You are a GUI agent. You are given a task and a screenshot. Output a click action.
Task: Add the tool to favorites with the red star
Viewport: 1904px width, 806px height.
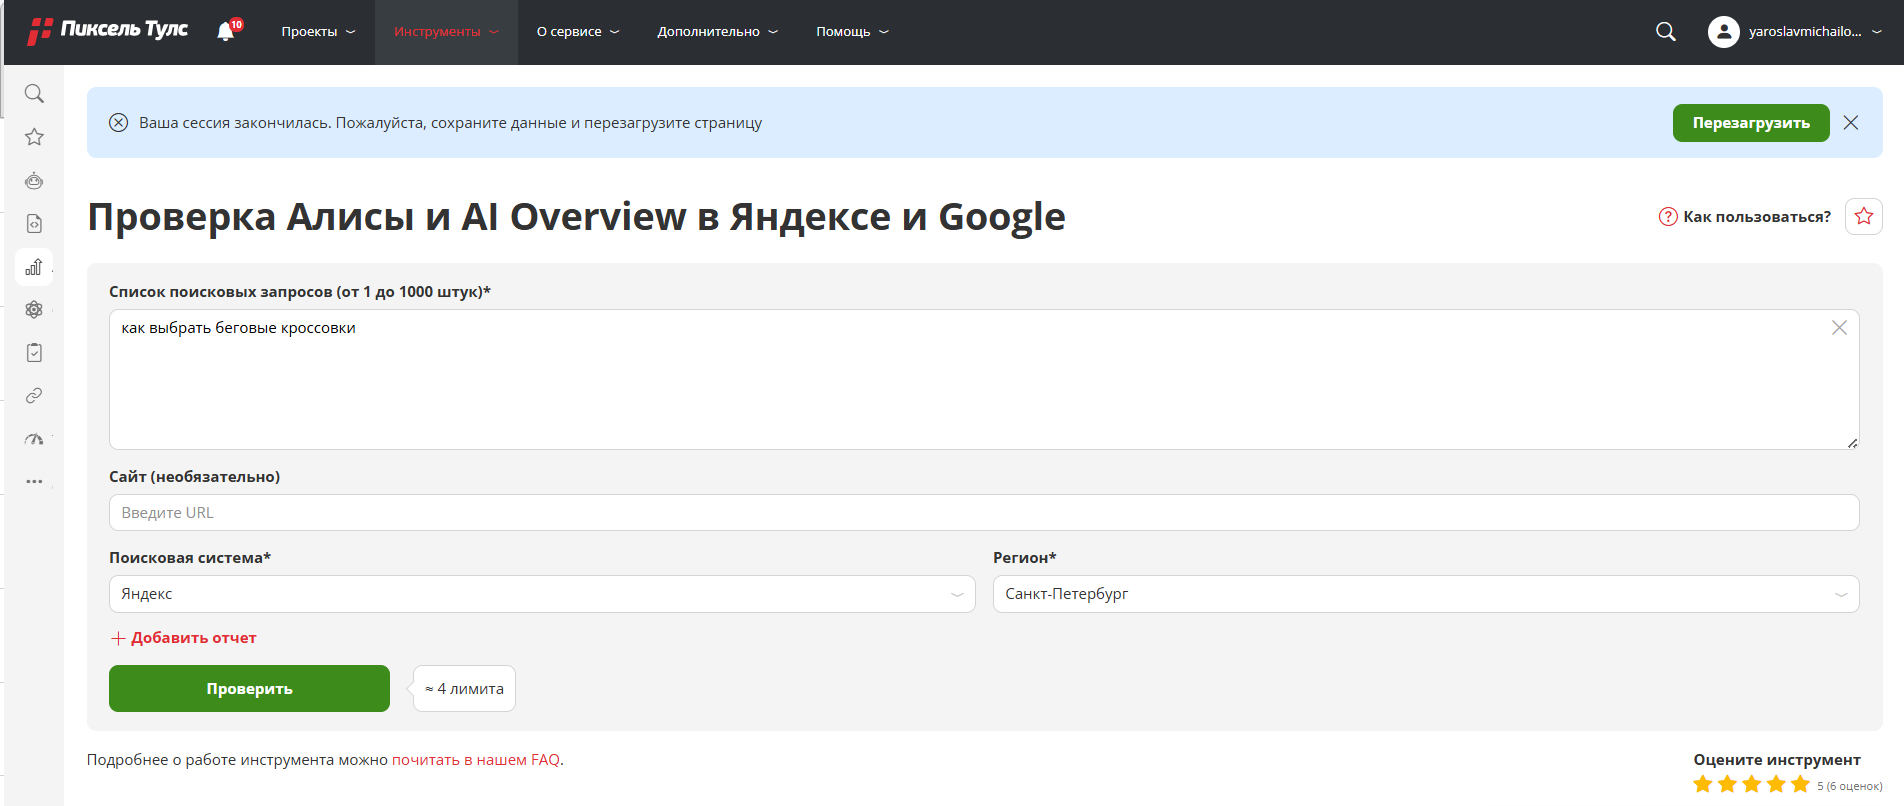click(x=1863, y=216)
